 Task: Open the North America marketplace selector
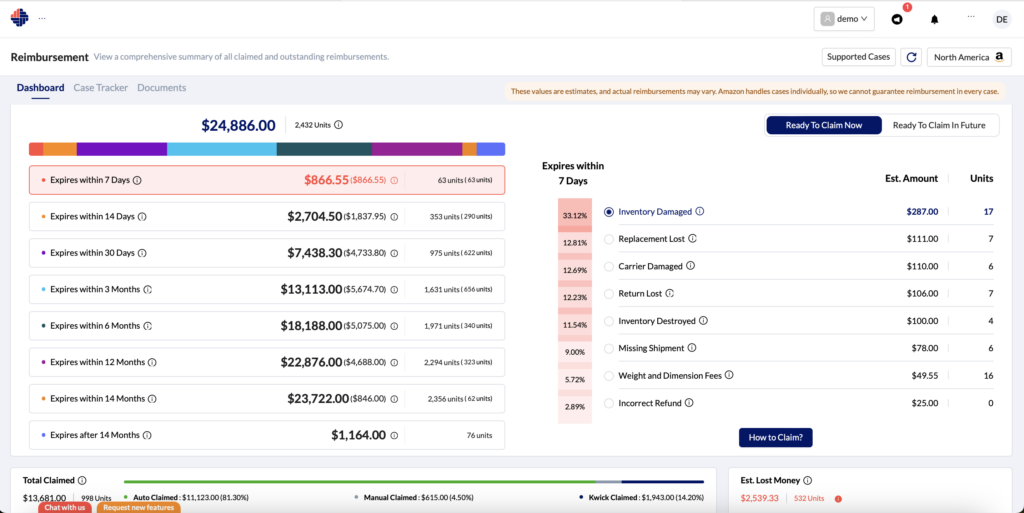969,57
